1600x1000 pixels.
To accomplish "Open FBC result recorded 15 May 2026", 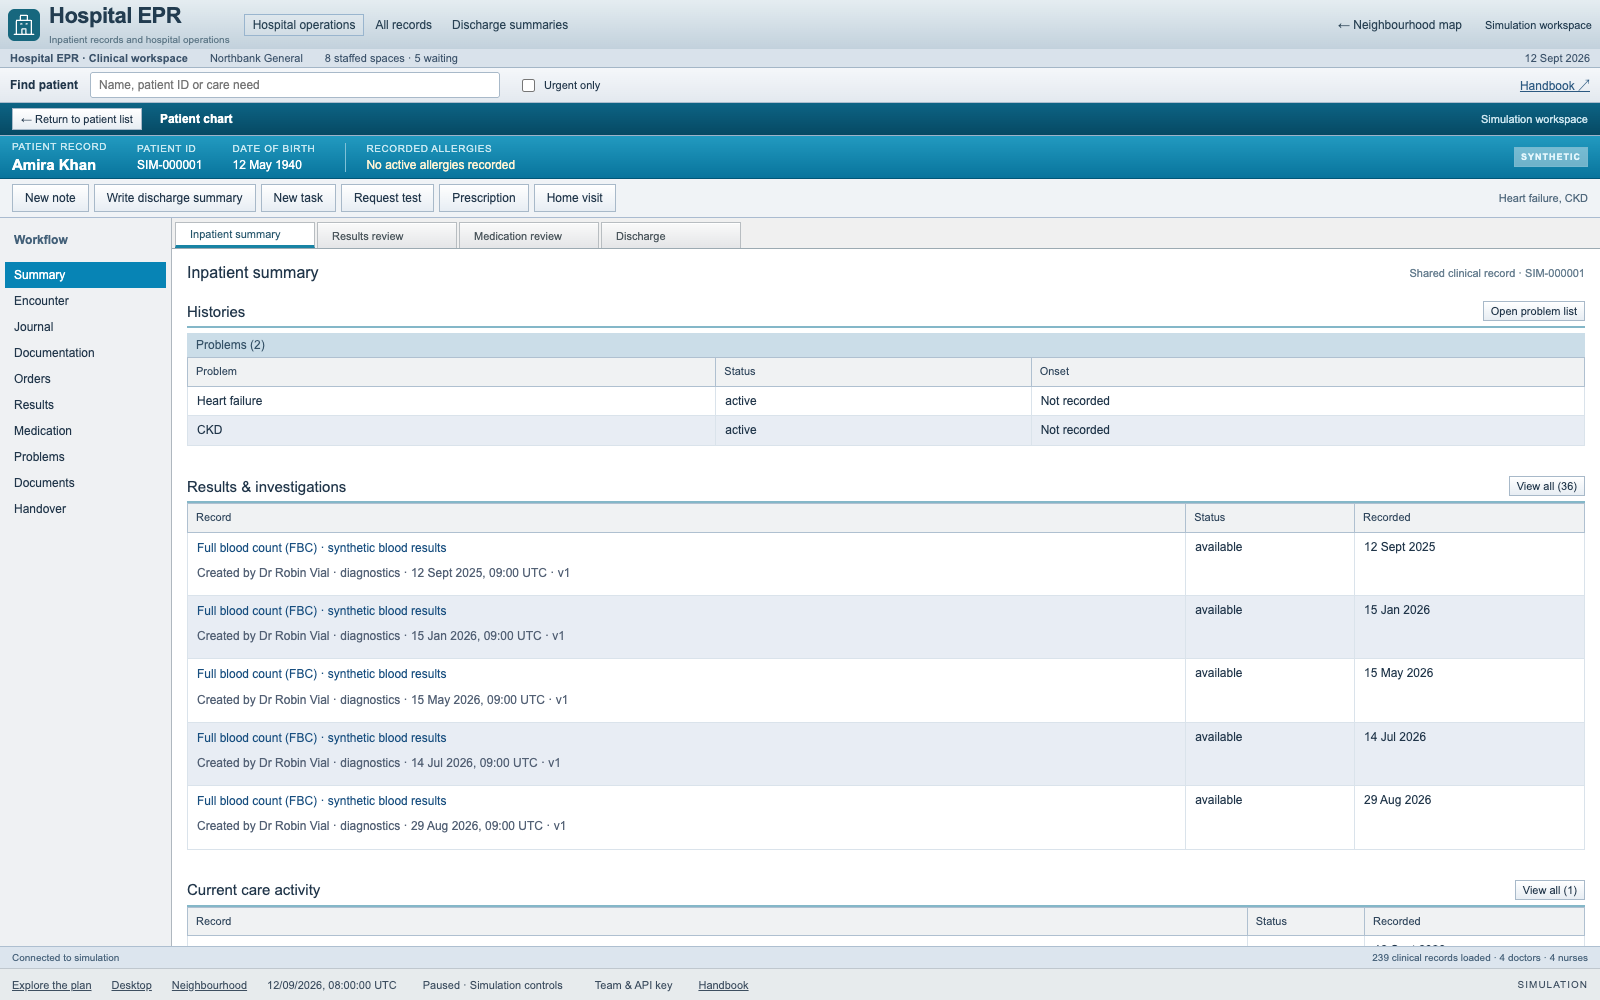I will click(321, 674).
